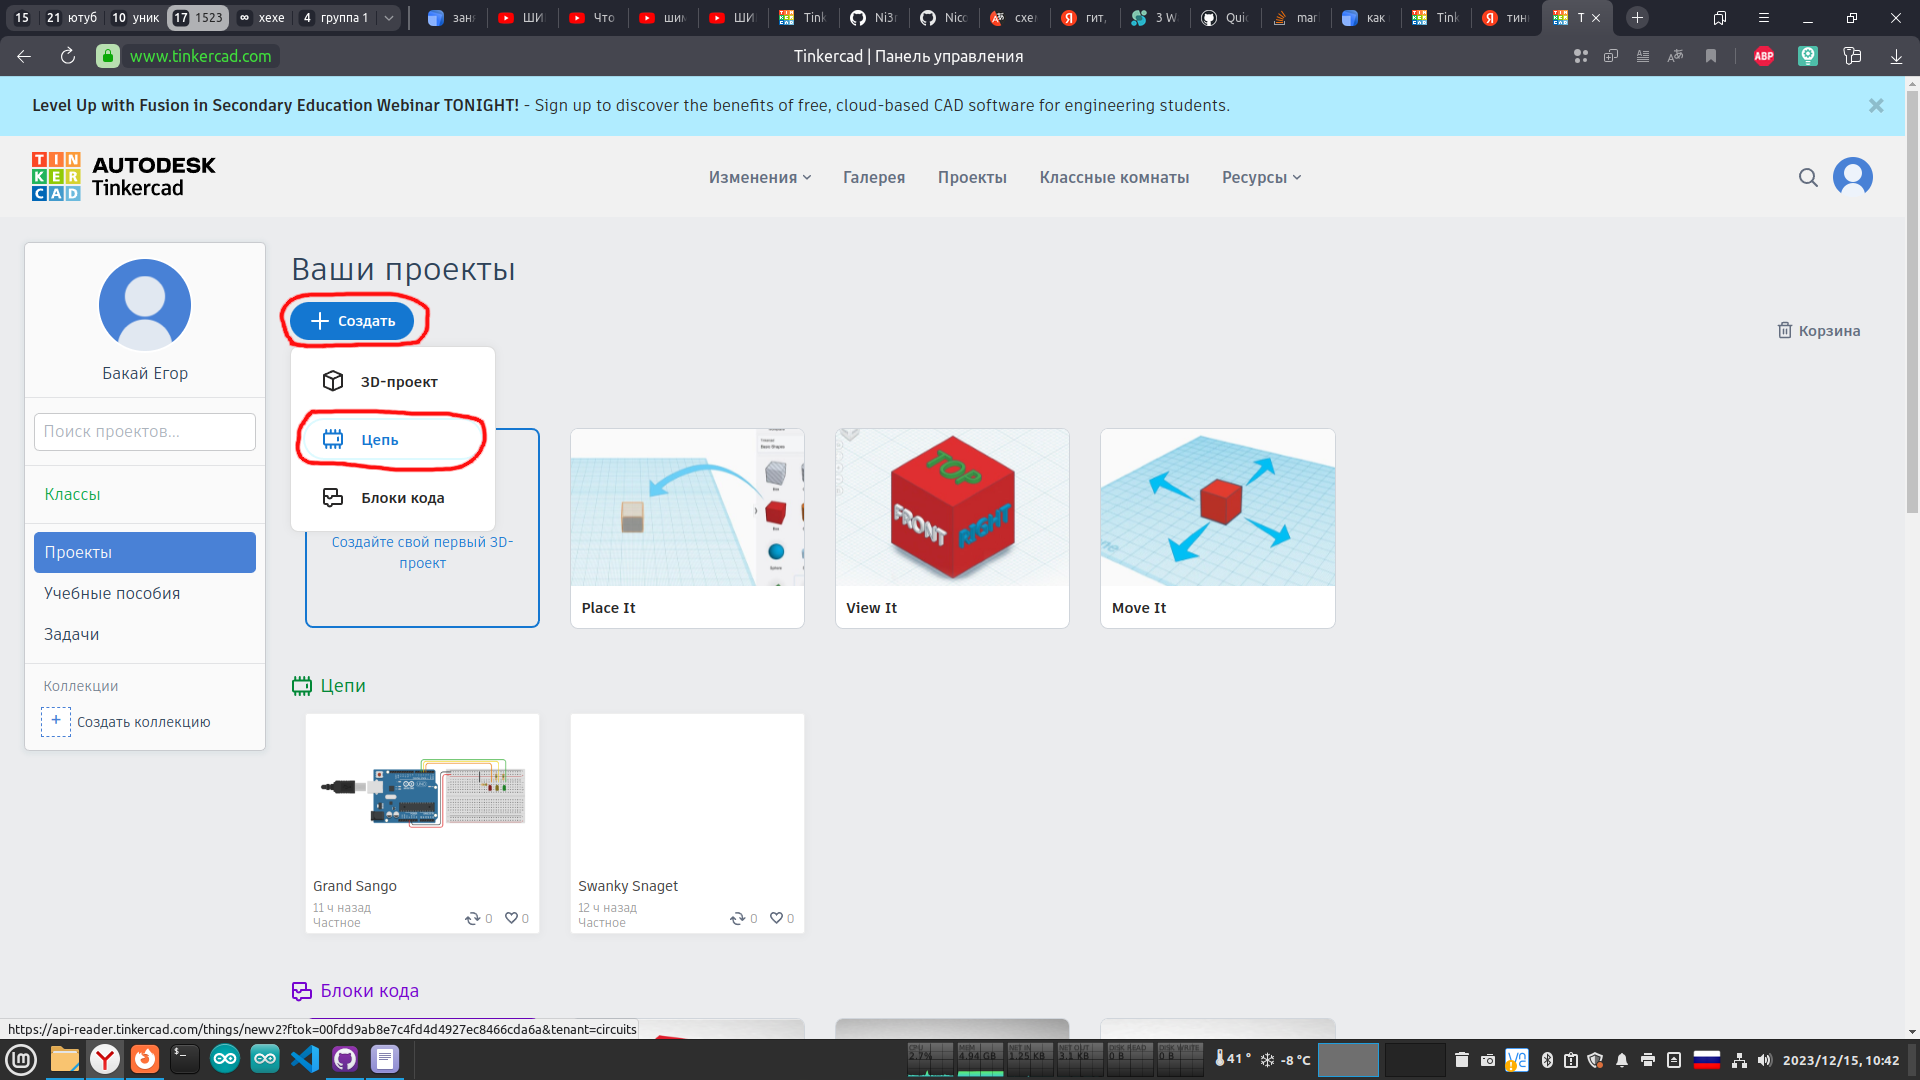The height and width of the screenshot is (1080, 1920).
Task: Expand the Изменения dropdown
Action: [760, 177]
